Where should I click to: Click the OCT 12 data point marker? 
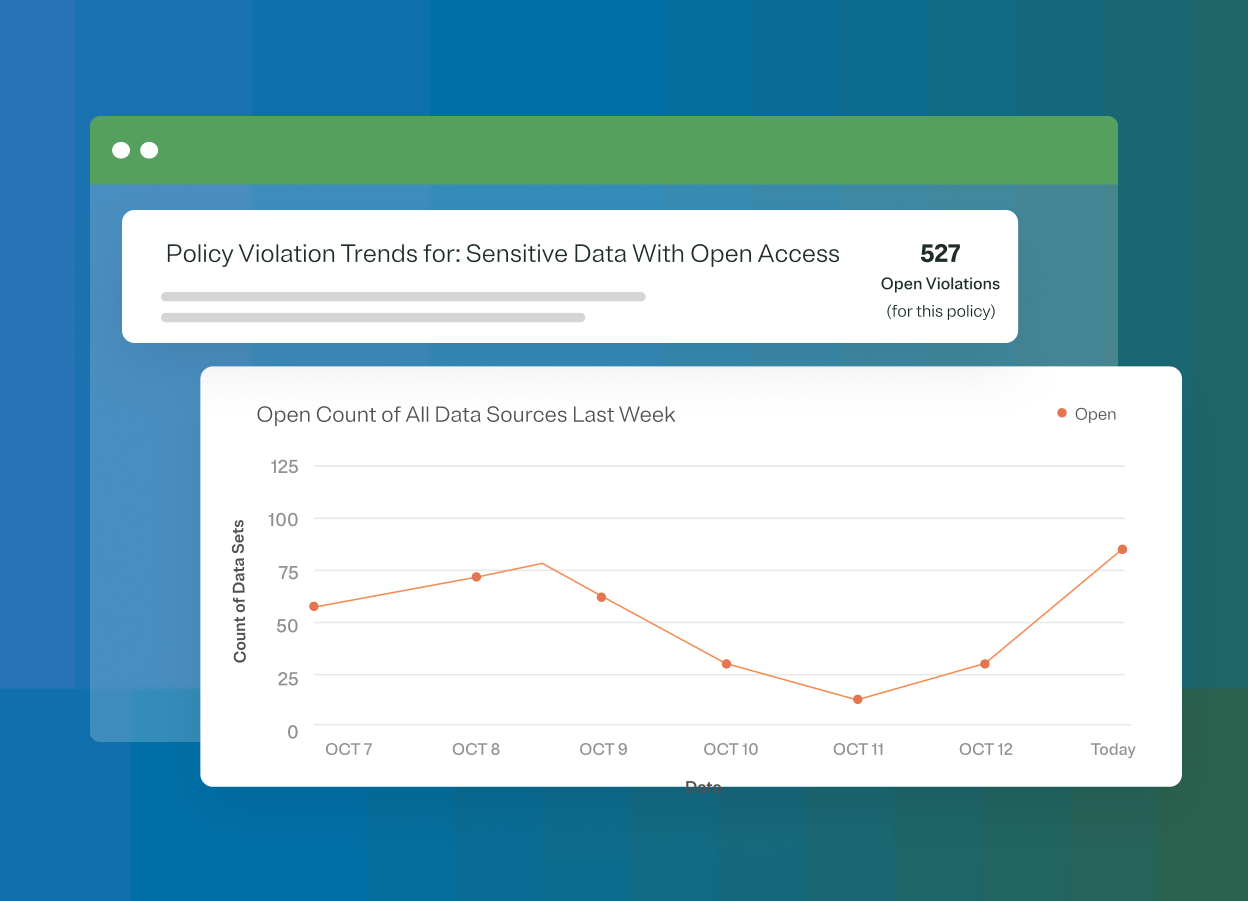tap(985, 662)
